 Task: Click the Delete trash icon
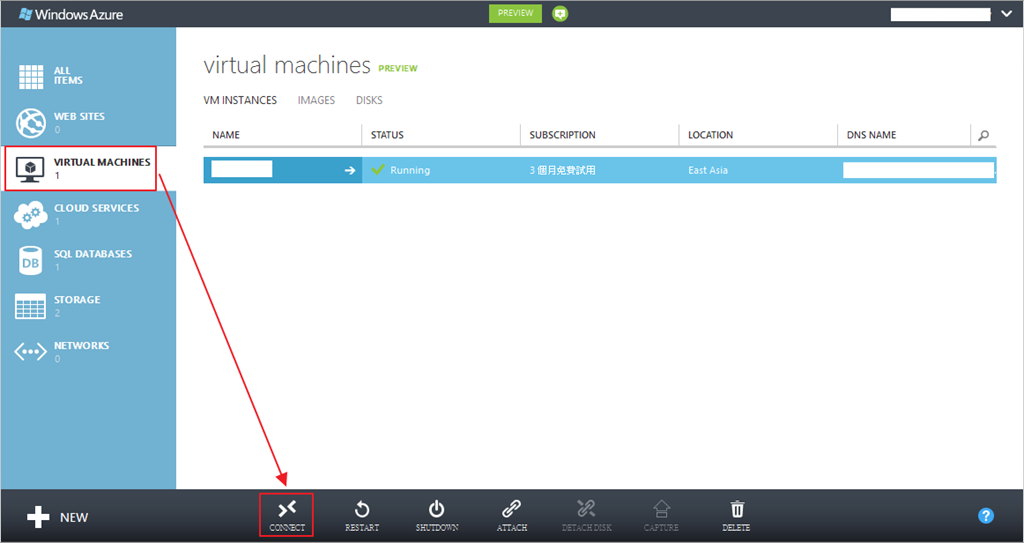click(x=737, y=509)
